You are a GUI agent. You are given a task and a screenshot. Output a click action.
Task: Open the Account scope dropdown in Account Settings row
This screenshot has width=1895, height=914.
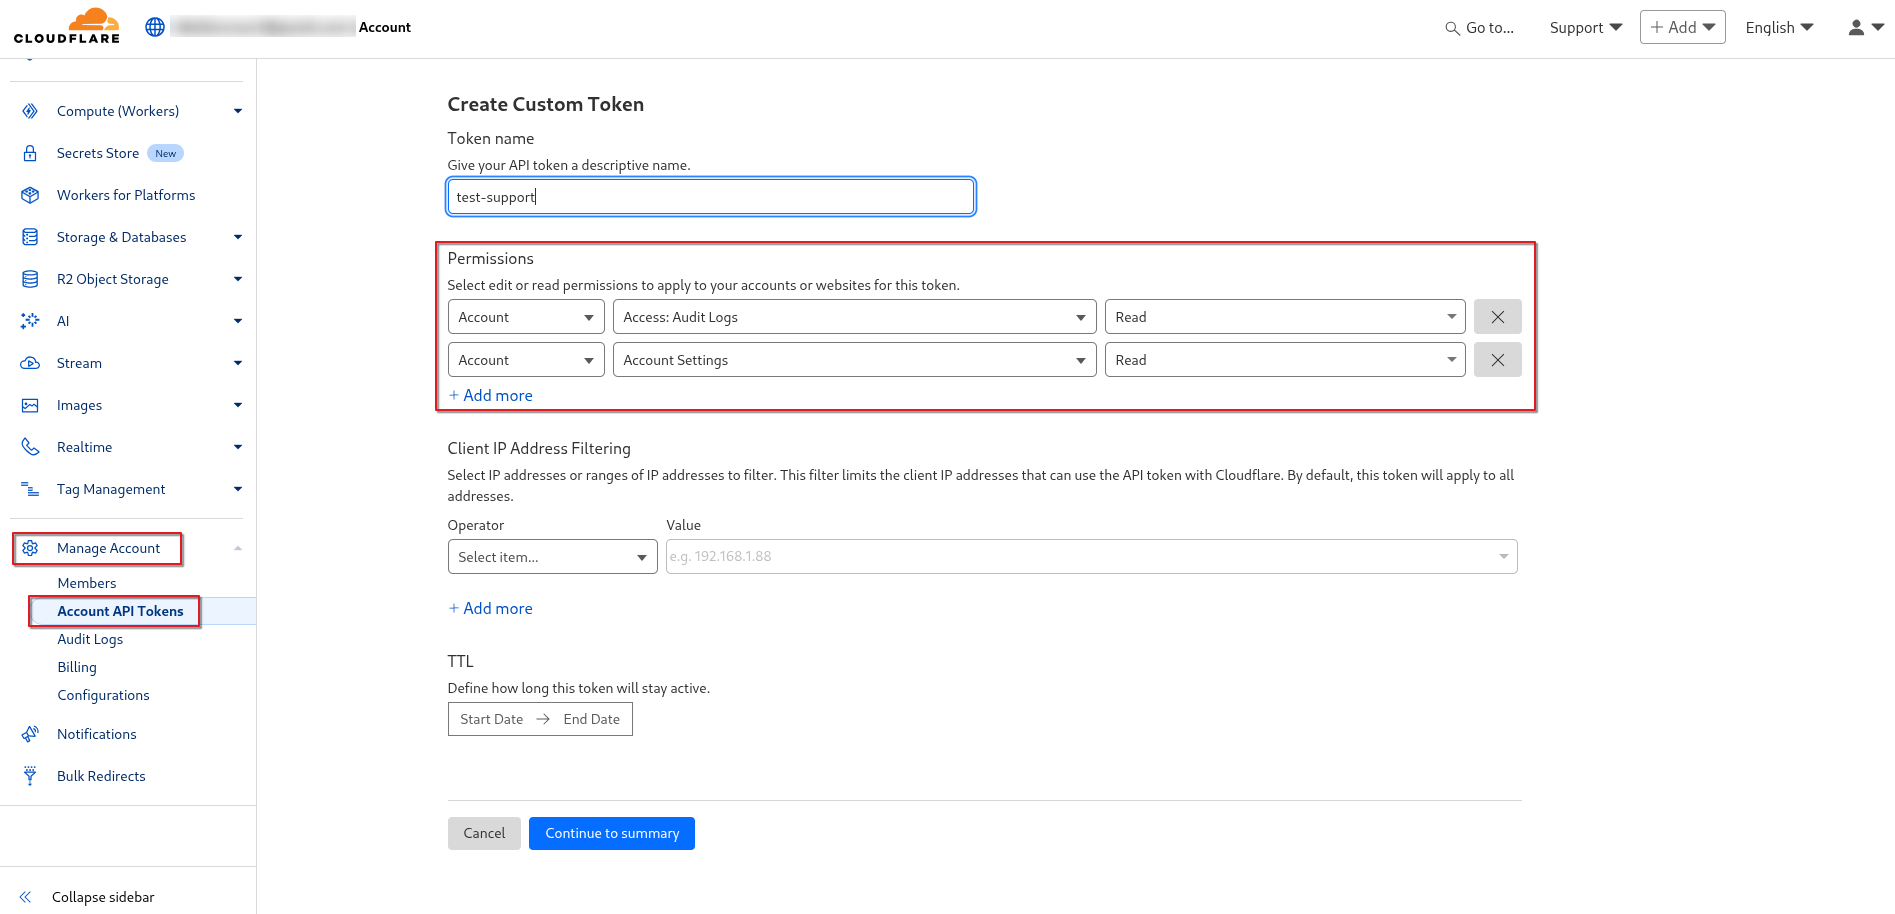coord(526,360)
